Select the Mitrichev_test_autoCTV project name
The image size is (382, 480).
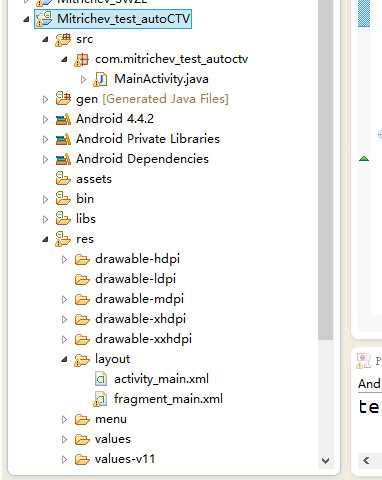(x=124, y=19)
